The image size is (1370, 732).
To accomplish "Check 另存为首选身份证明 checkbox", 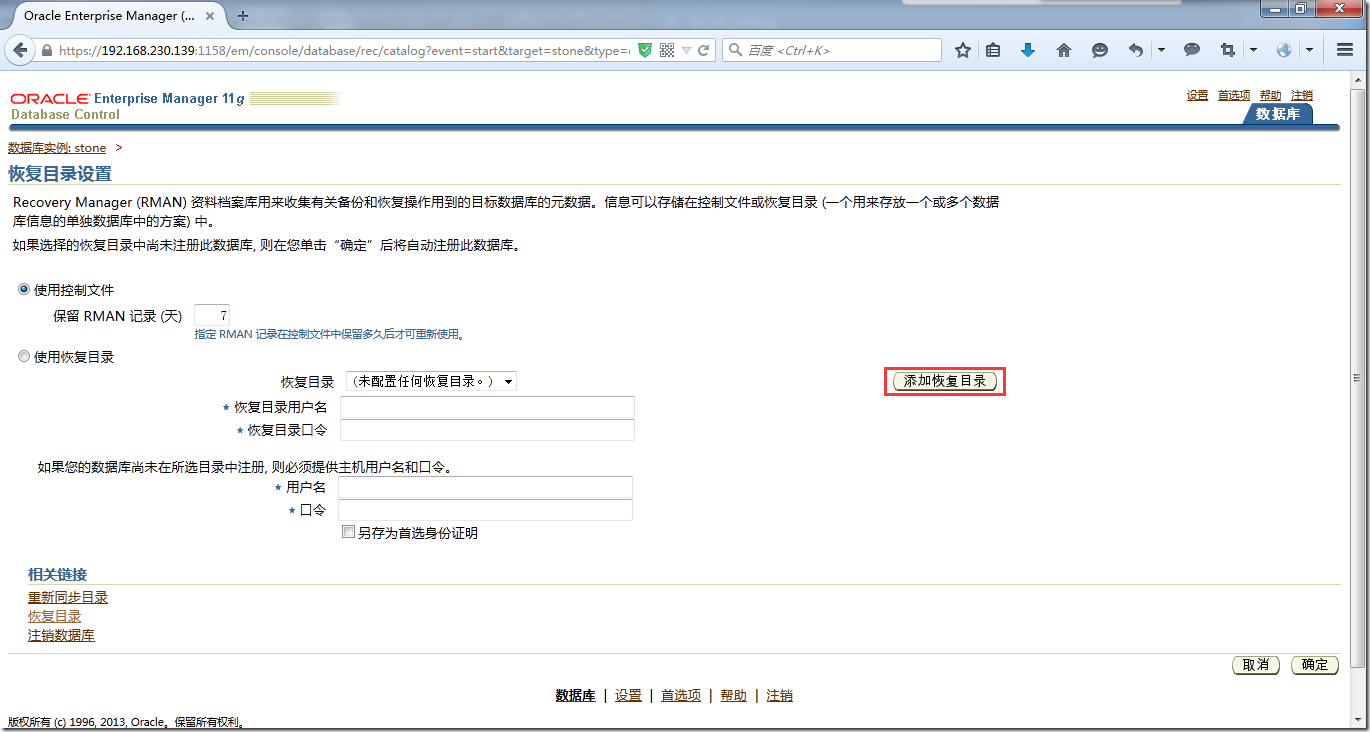I will pyautogui.click(x=348, y=533).
